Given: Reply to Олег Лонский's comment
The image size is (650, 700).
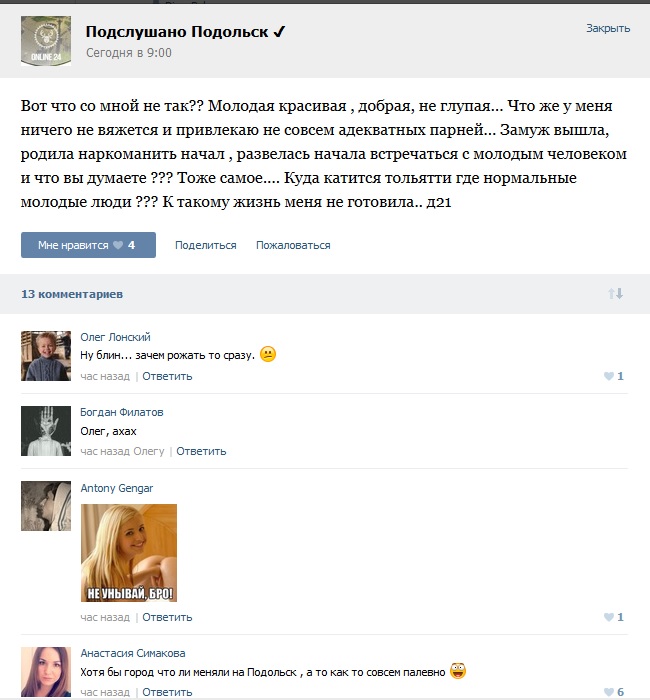Looking at the screenshot, I should [x=167, y=376].
